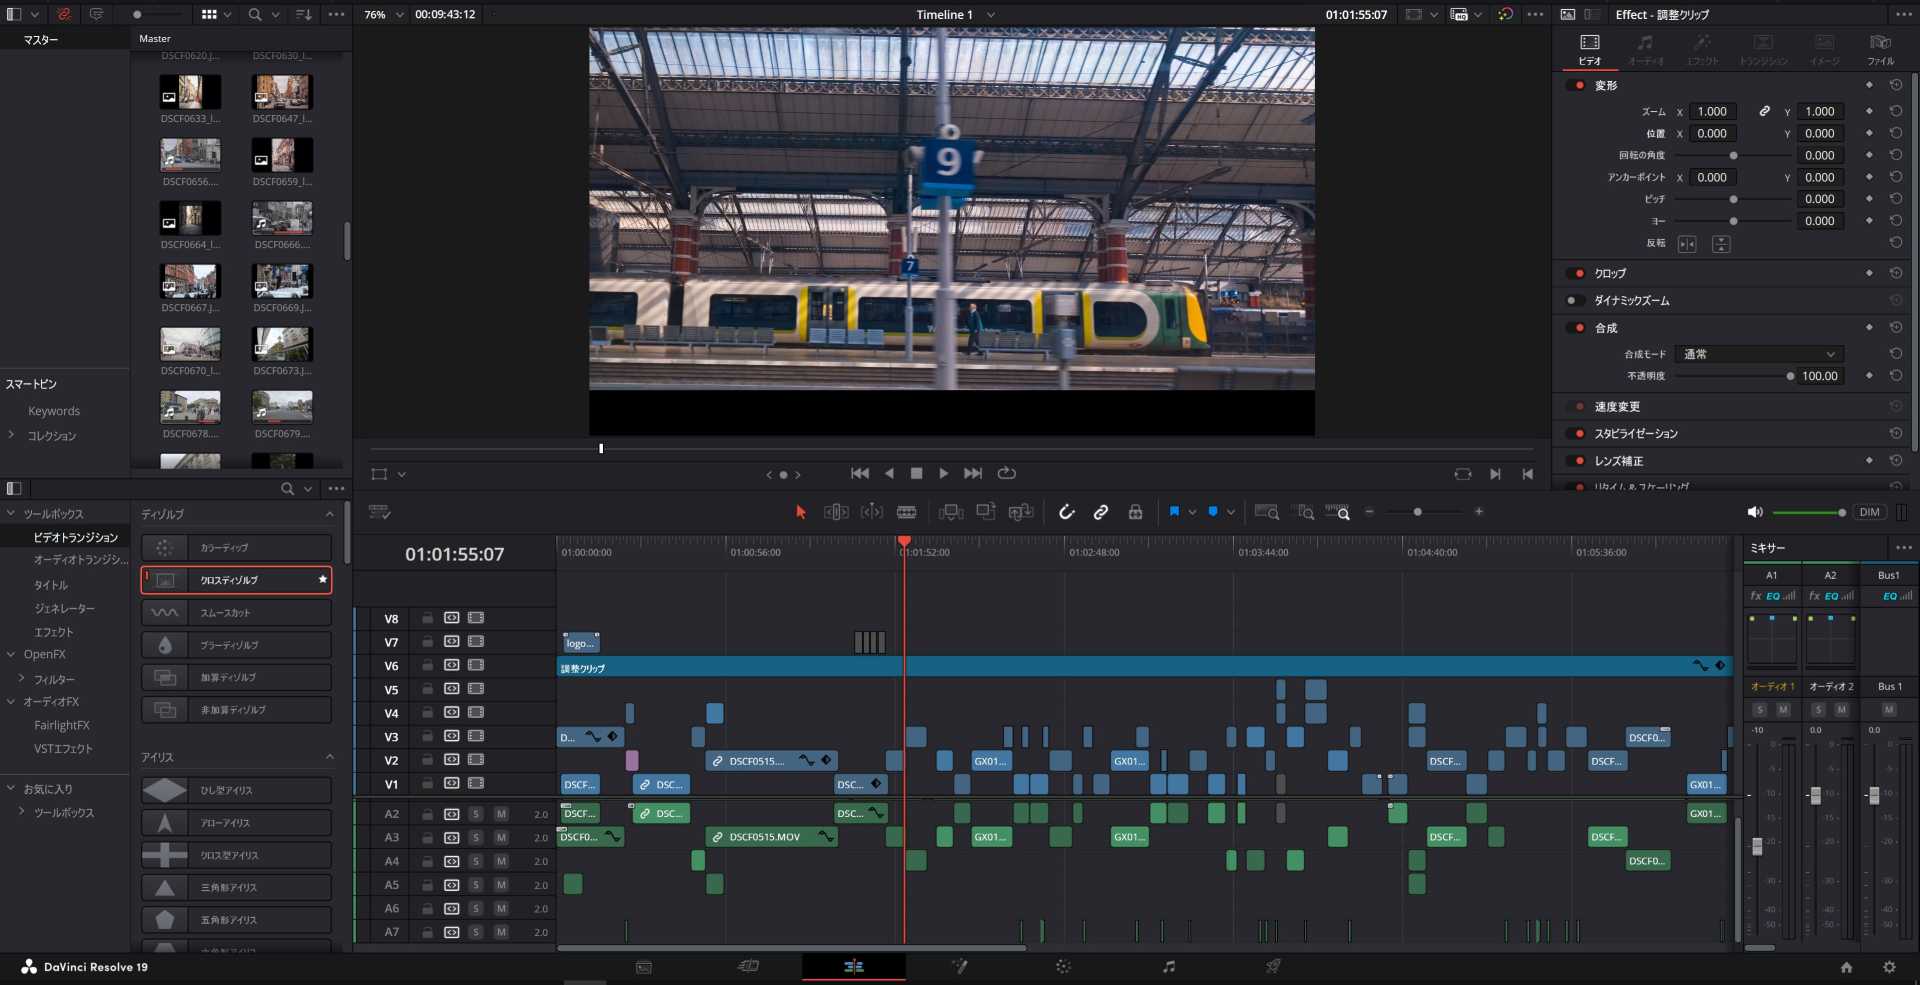Click the timeline zoom-in plus button
Viewport: 1920px width, 985px height.
coord(1479,512)
